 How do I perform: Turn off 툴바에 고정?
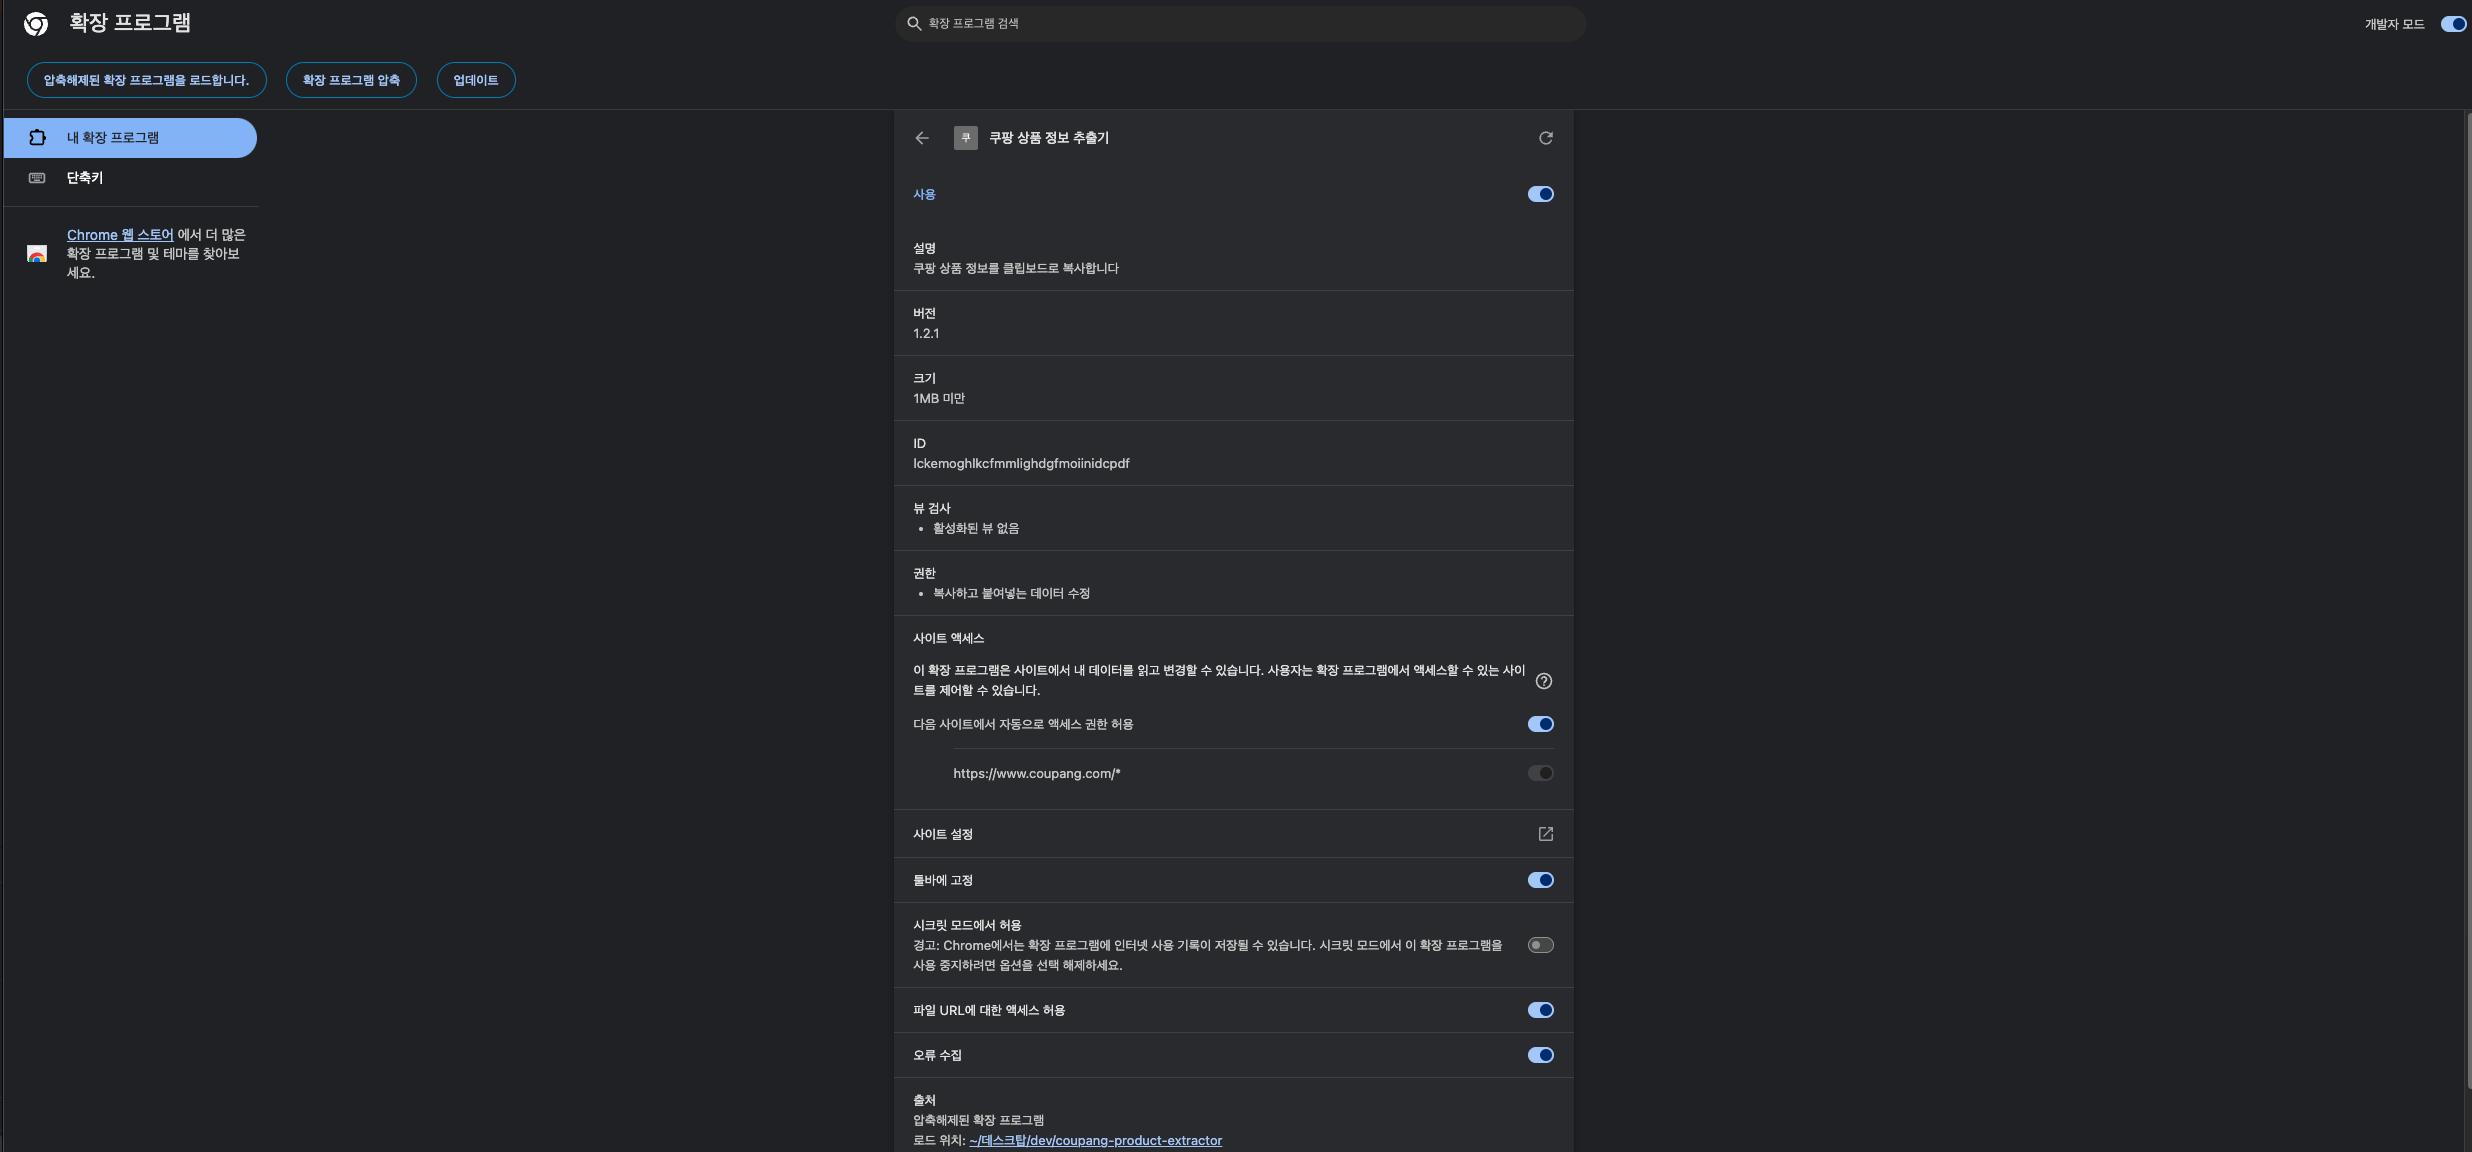tap(1539, 880)
